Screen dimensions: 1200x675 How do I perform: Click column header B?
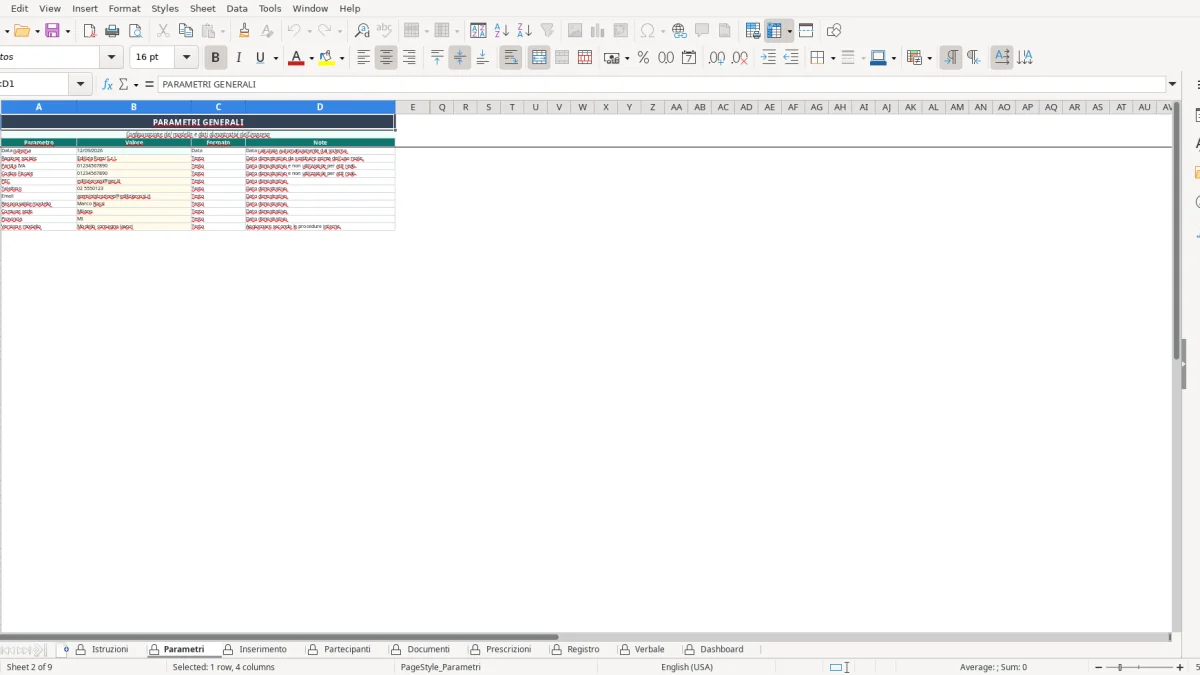[x=133, y=107]
